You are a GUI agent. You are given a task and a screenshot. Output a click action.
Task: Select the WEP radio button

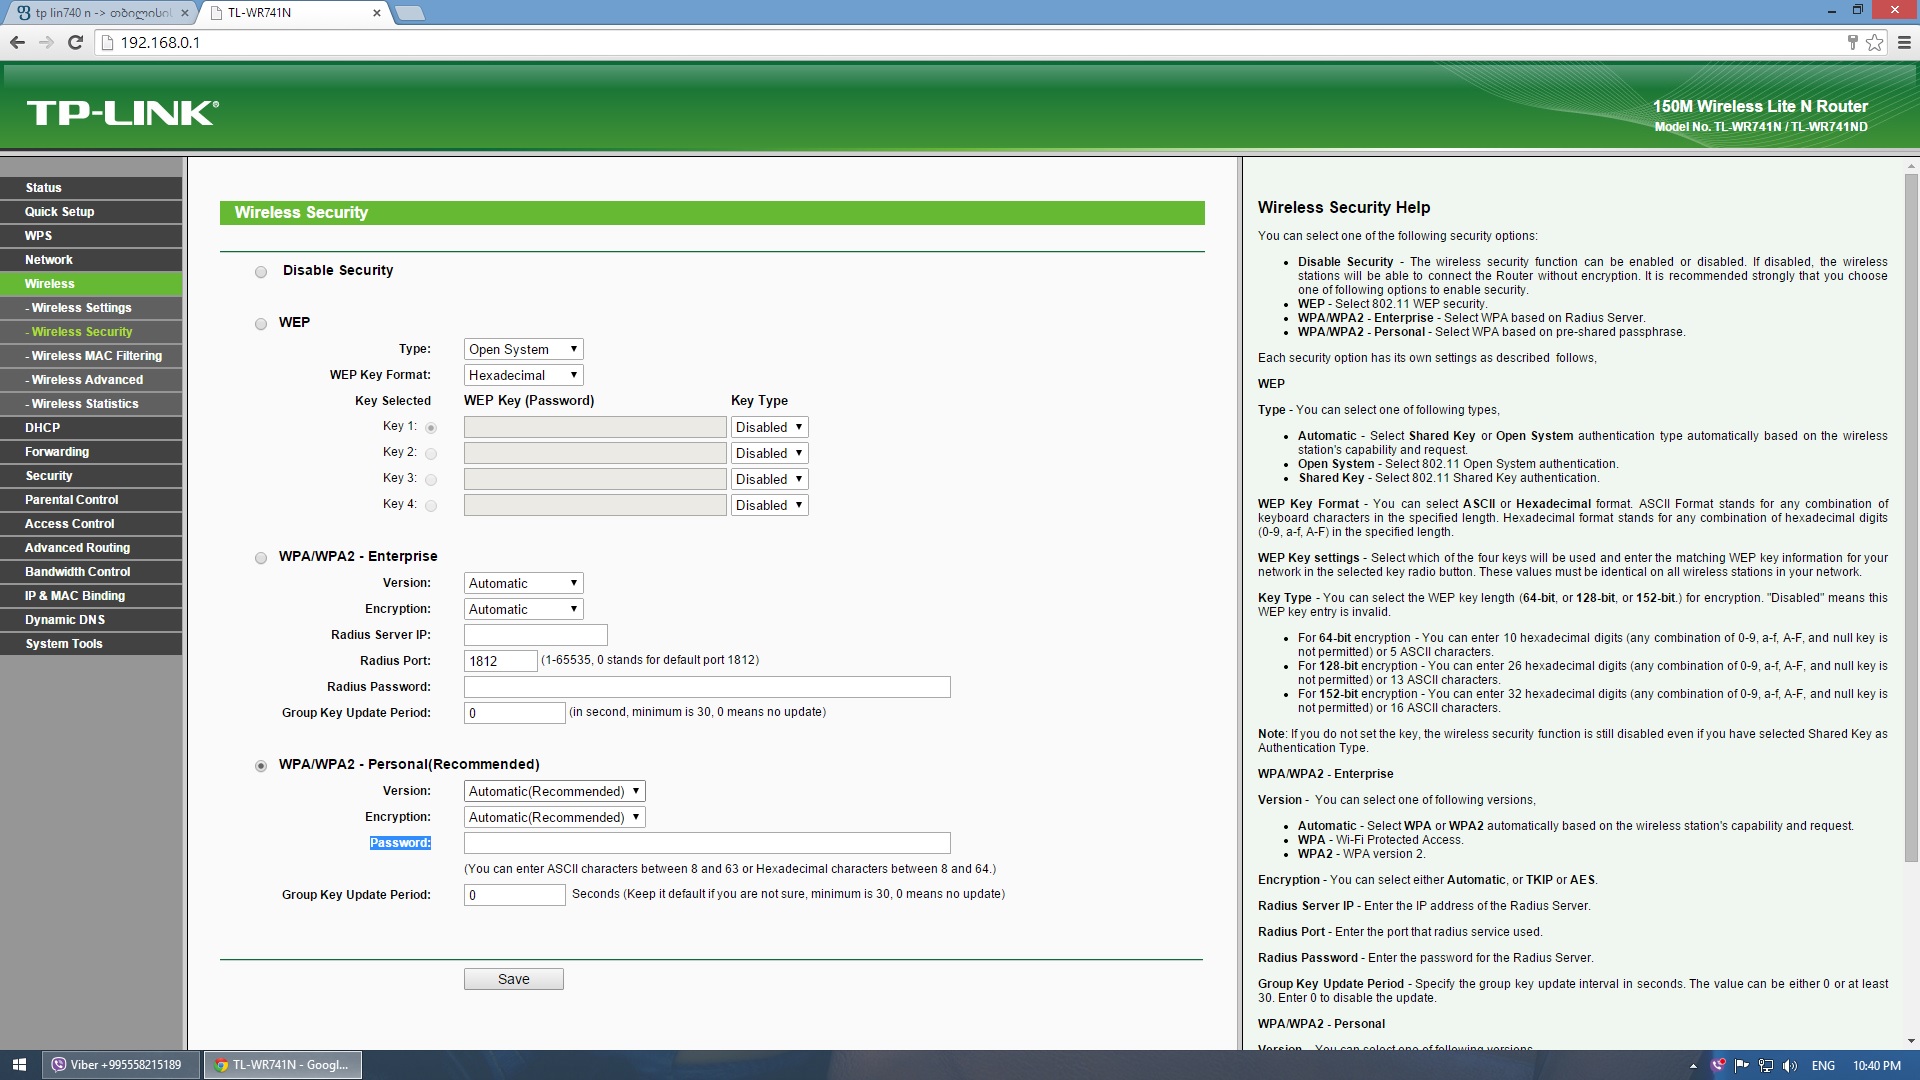261,324
